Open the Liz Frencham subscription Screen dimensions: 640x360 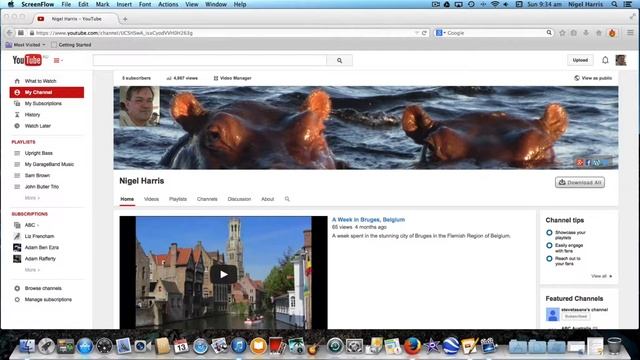tap(39, 236)
